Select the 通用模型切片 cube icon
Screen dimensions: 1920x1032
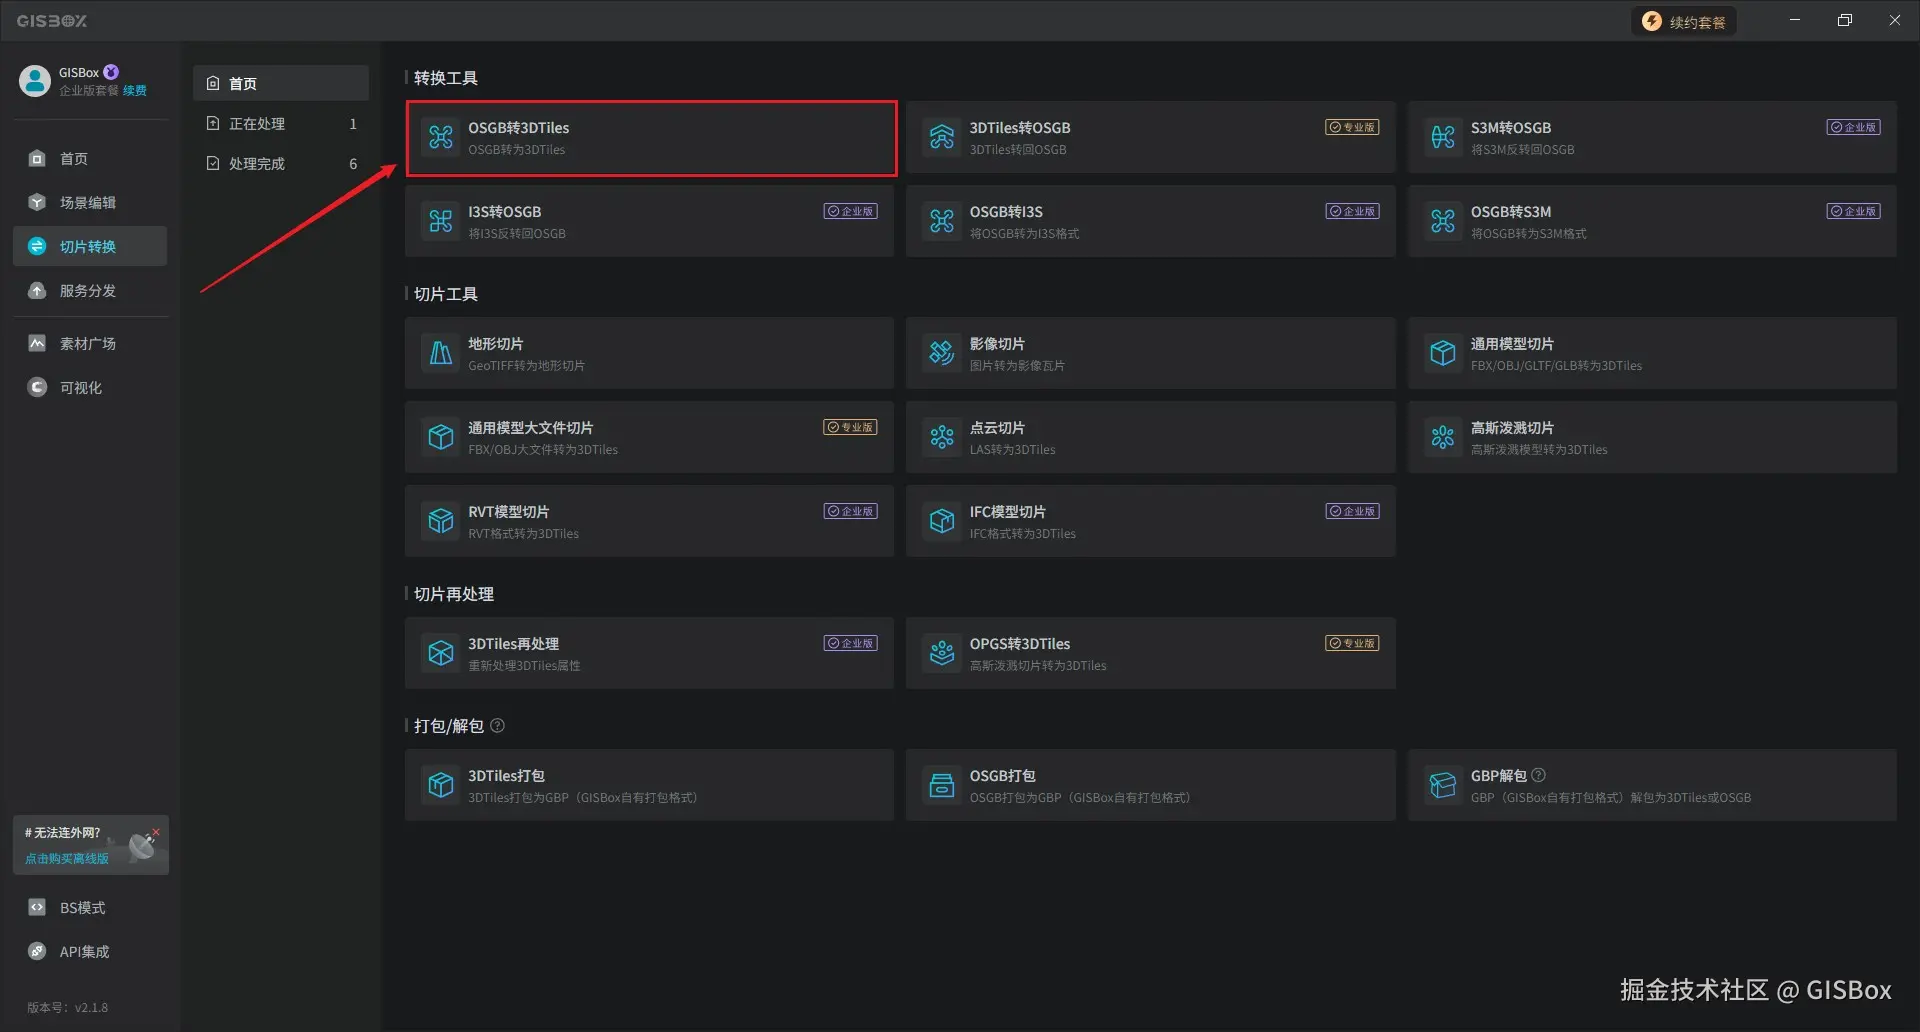click(1443, 353)
